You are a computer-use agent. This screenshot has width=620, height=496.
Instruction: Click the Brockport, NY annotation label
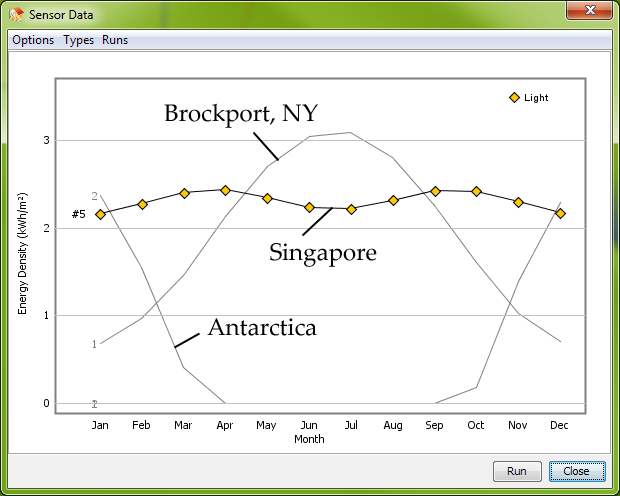[241, 113]
